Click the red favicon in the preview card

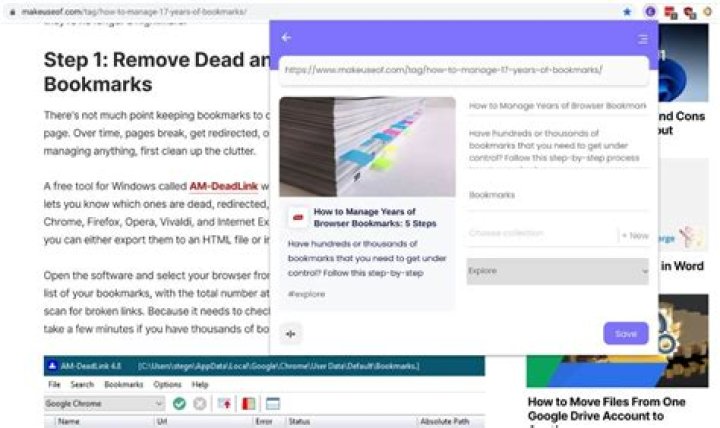click(x=298, y=217)
